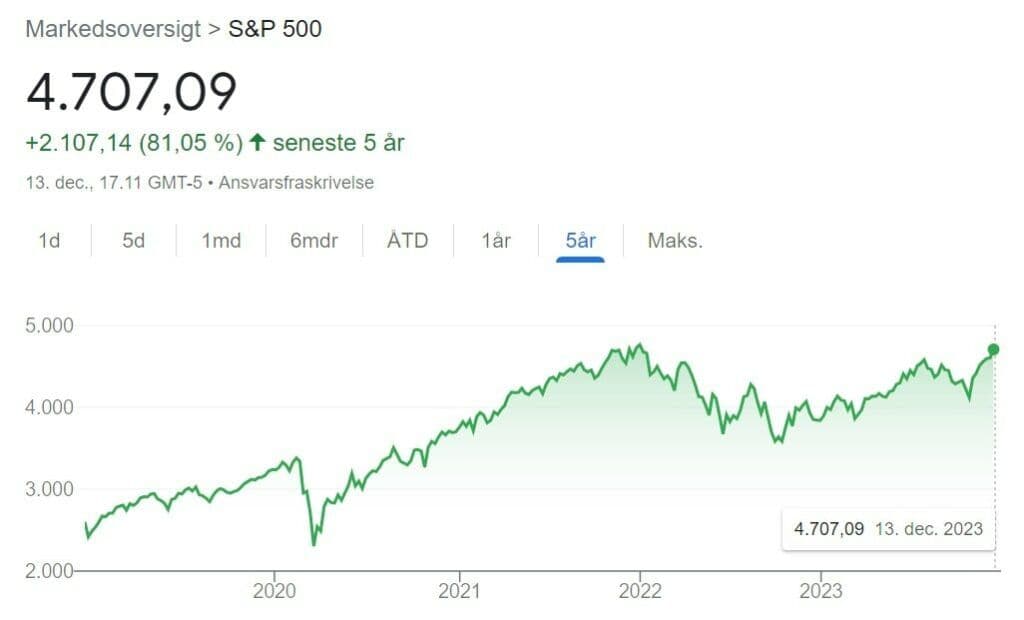Click the 2022 time axis marker
This screenshot has height=620, width=1024.
pyautogui.click(x=640, y=590)
